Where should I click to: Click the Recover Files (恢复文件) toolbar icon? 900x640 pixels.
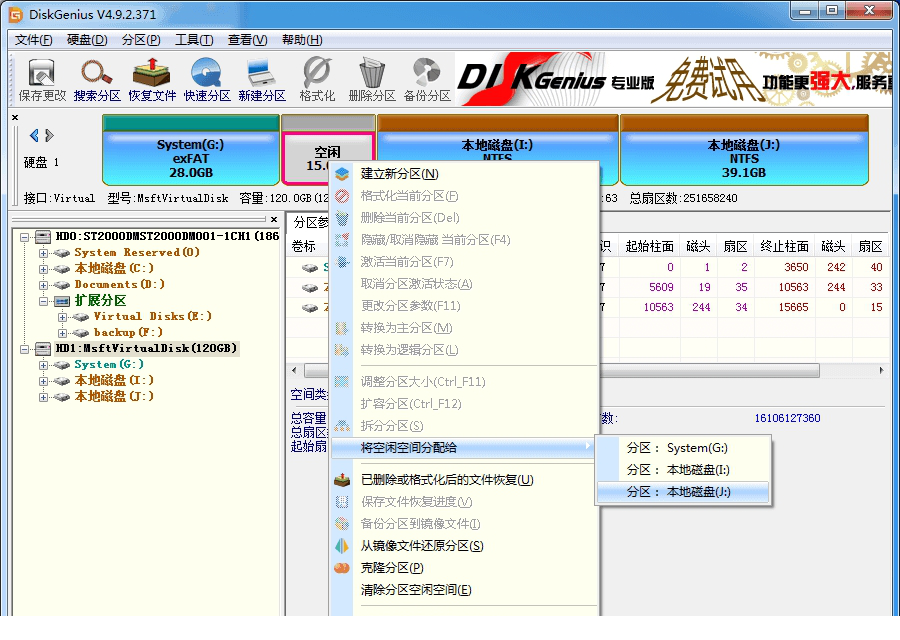[152, 80]
